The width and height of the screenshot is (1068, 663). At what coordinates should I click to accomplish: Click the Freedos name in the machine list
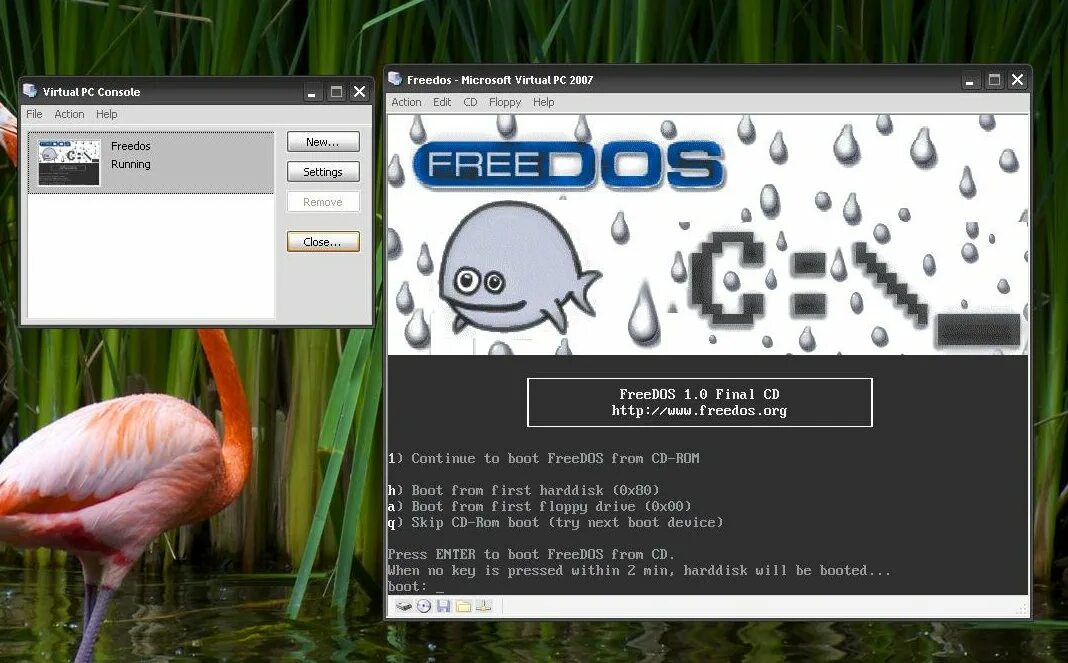[x=131, y=146]
